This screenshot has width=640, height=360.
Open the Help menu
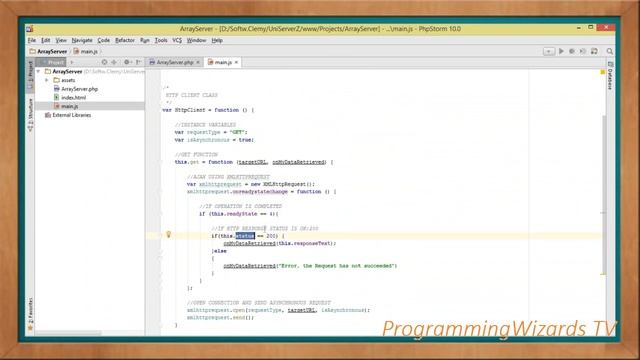(217, 40)
